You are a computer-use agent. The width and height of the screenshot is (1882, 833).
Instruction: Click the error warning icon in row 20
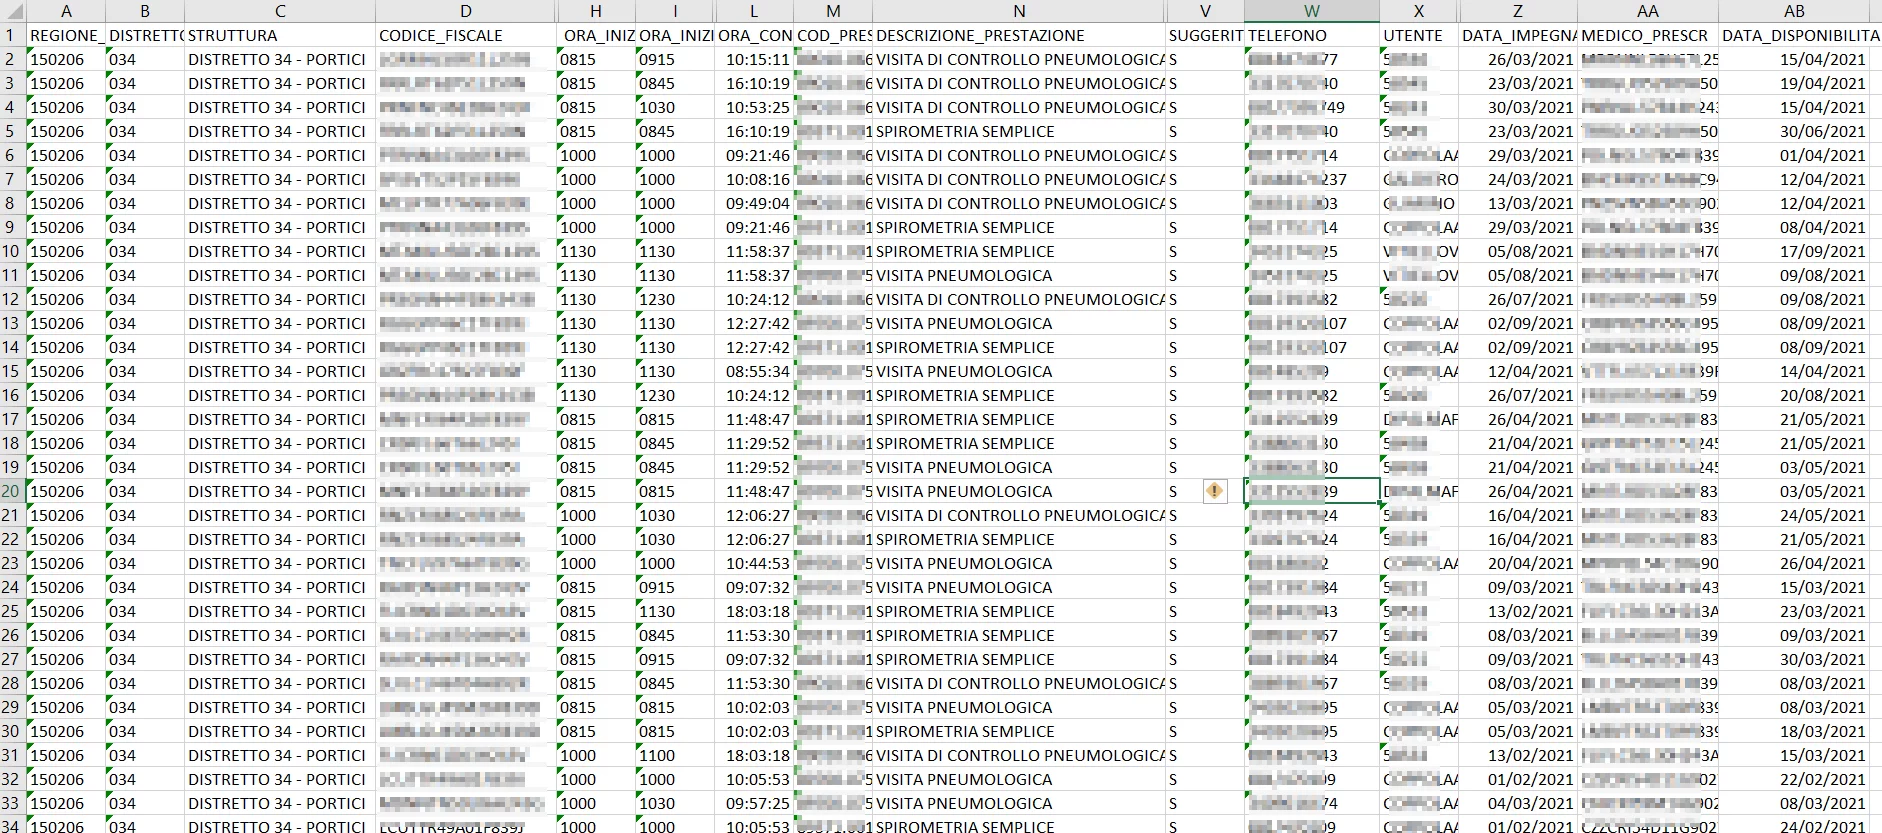tap(1215, 491)
